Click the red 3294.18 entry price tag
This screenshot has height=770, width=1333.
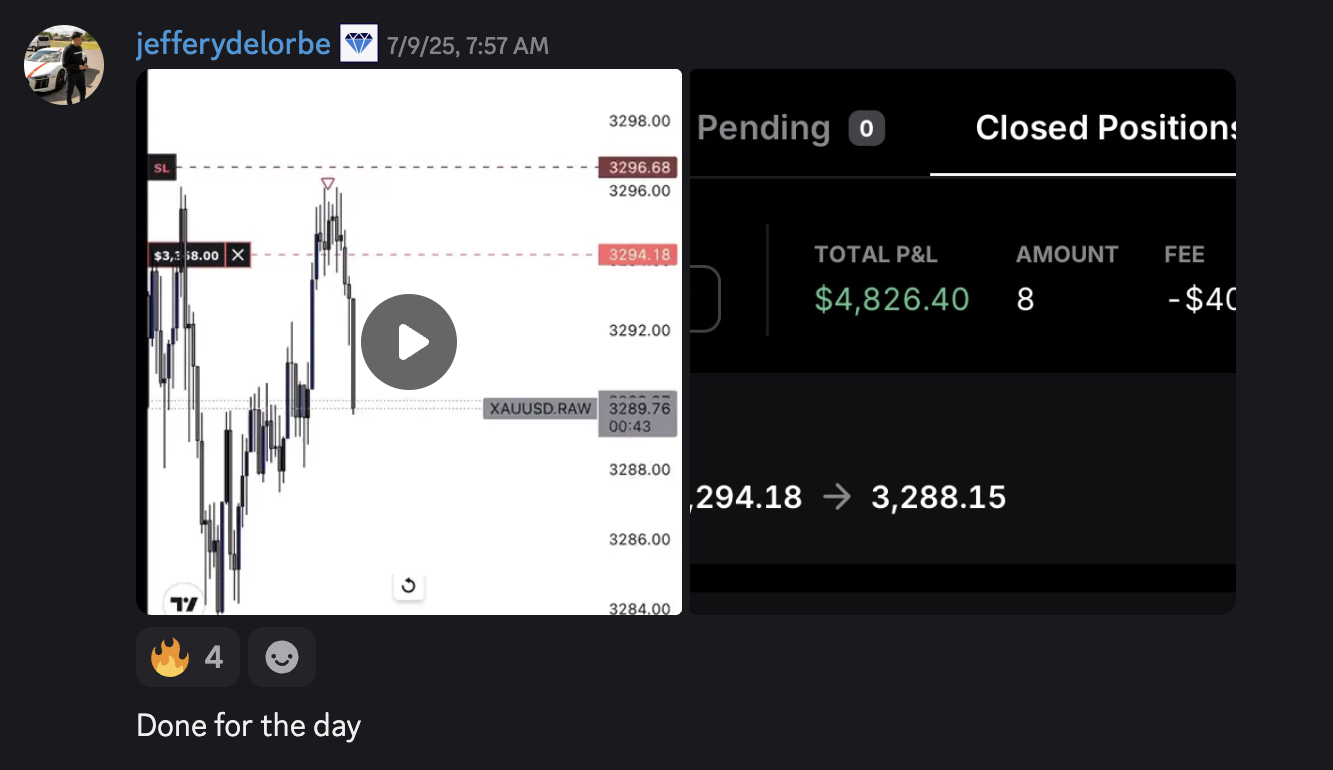(x=638, y=255)
